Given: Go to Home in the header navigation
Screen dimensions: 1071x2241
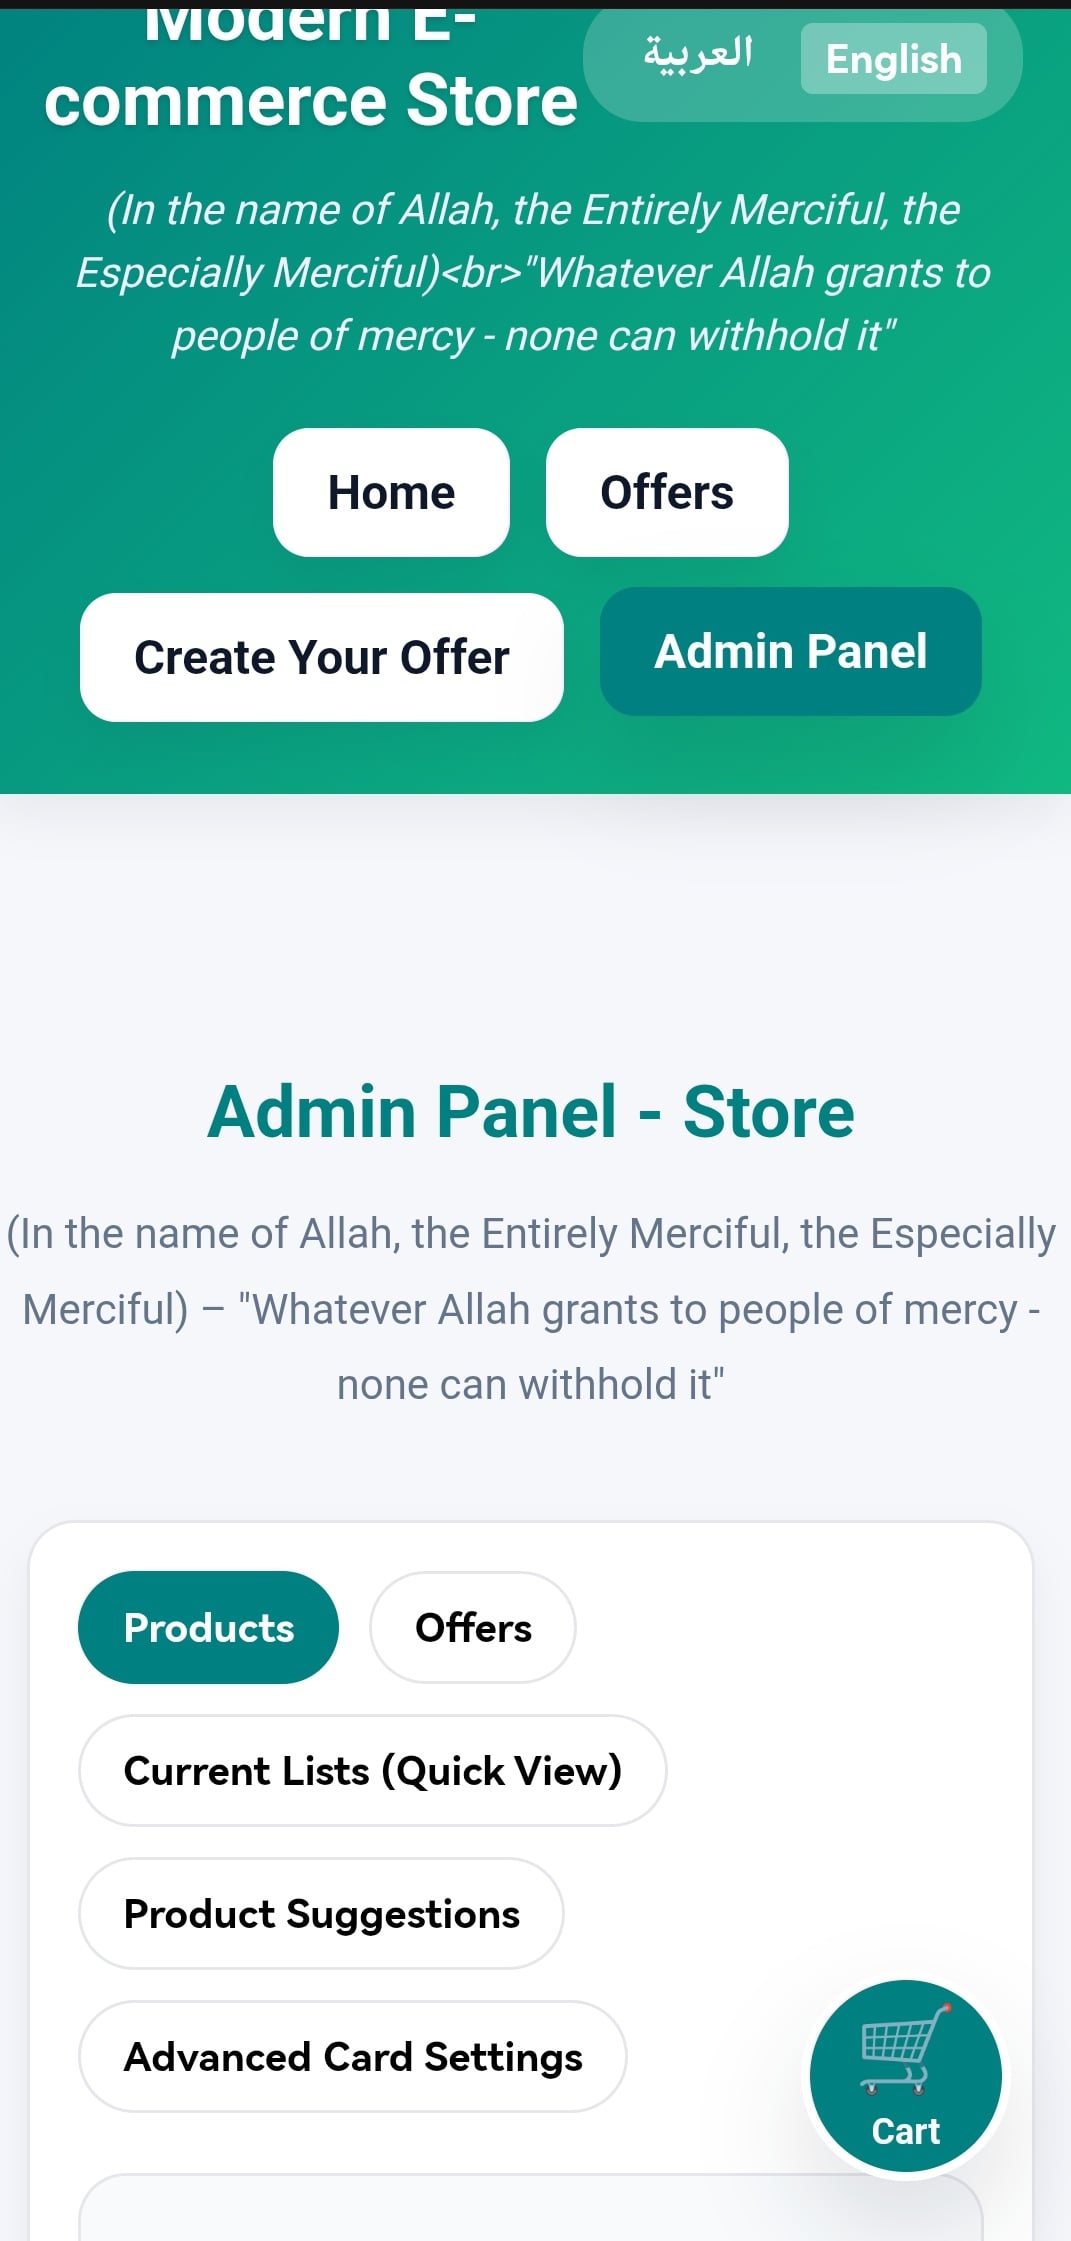Looking at the screenshot, I should [391, 492].
